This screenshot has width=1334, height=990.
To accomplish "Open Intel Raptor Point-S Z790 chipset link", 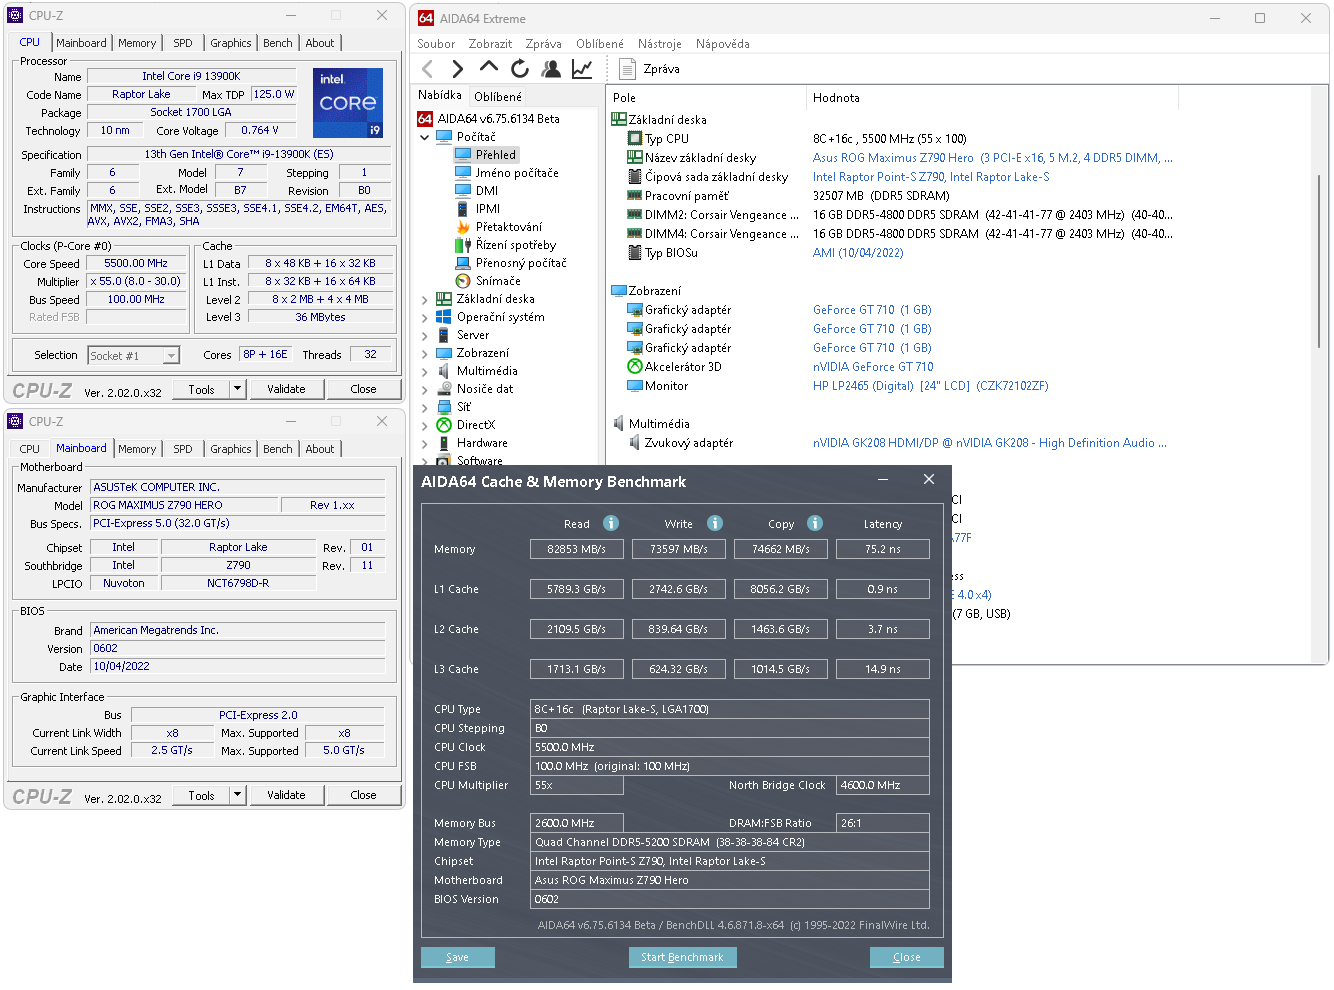I will point(931,177).
